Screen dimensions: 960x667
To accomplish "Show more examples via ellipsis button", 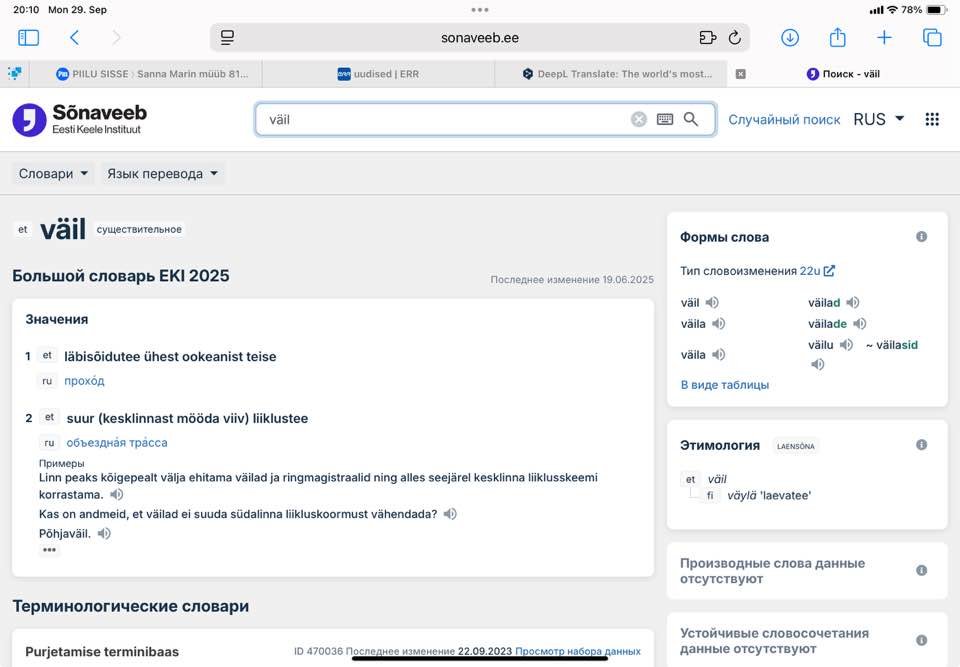I will [50, 551].
